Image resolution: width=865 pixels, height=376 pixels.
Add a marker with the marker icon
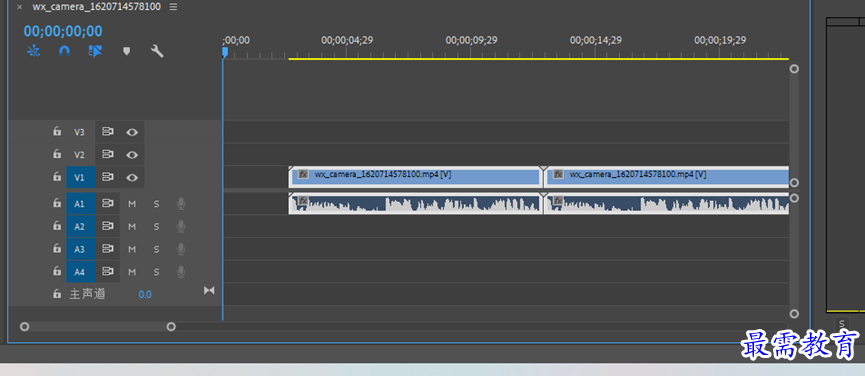(126, 51)
